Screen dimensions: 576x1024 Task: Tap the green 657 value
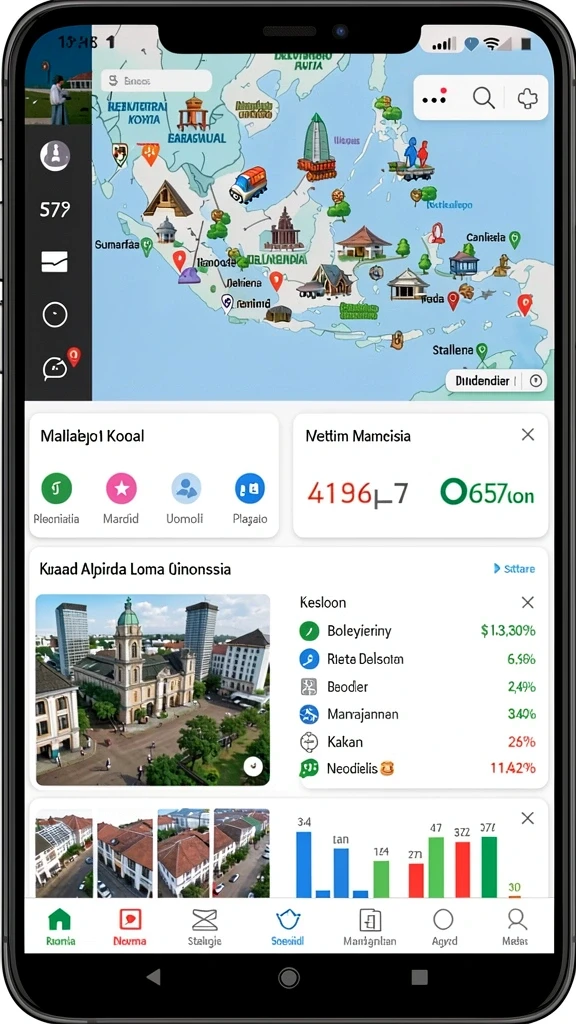487,494
